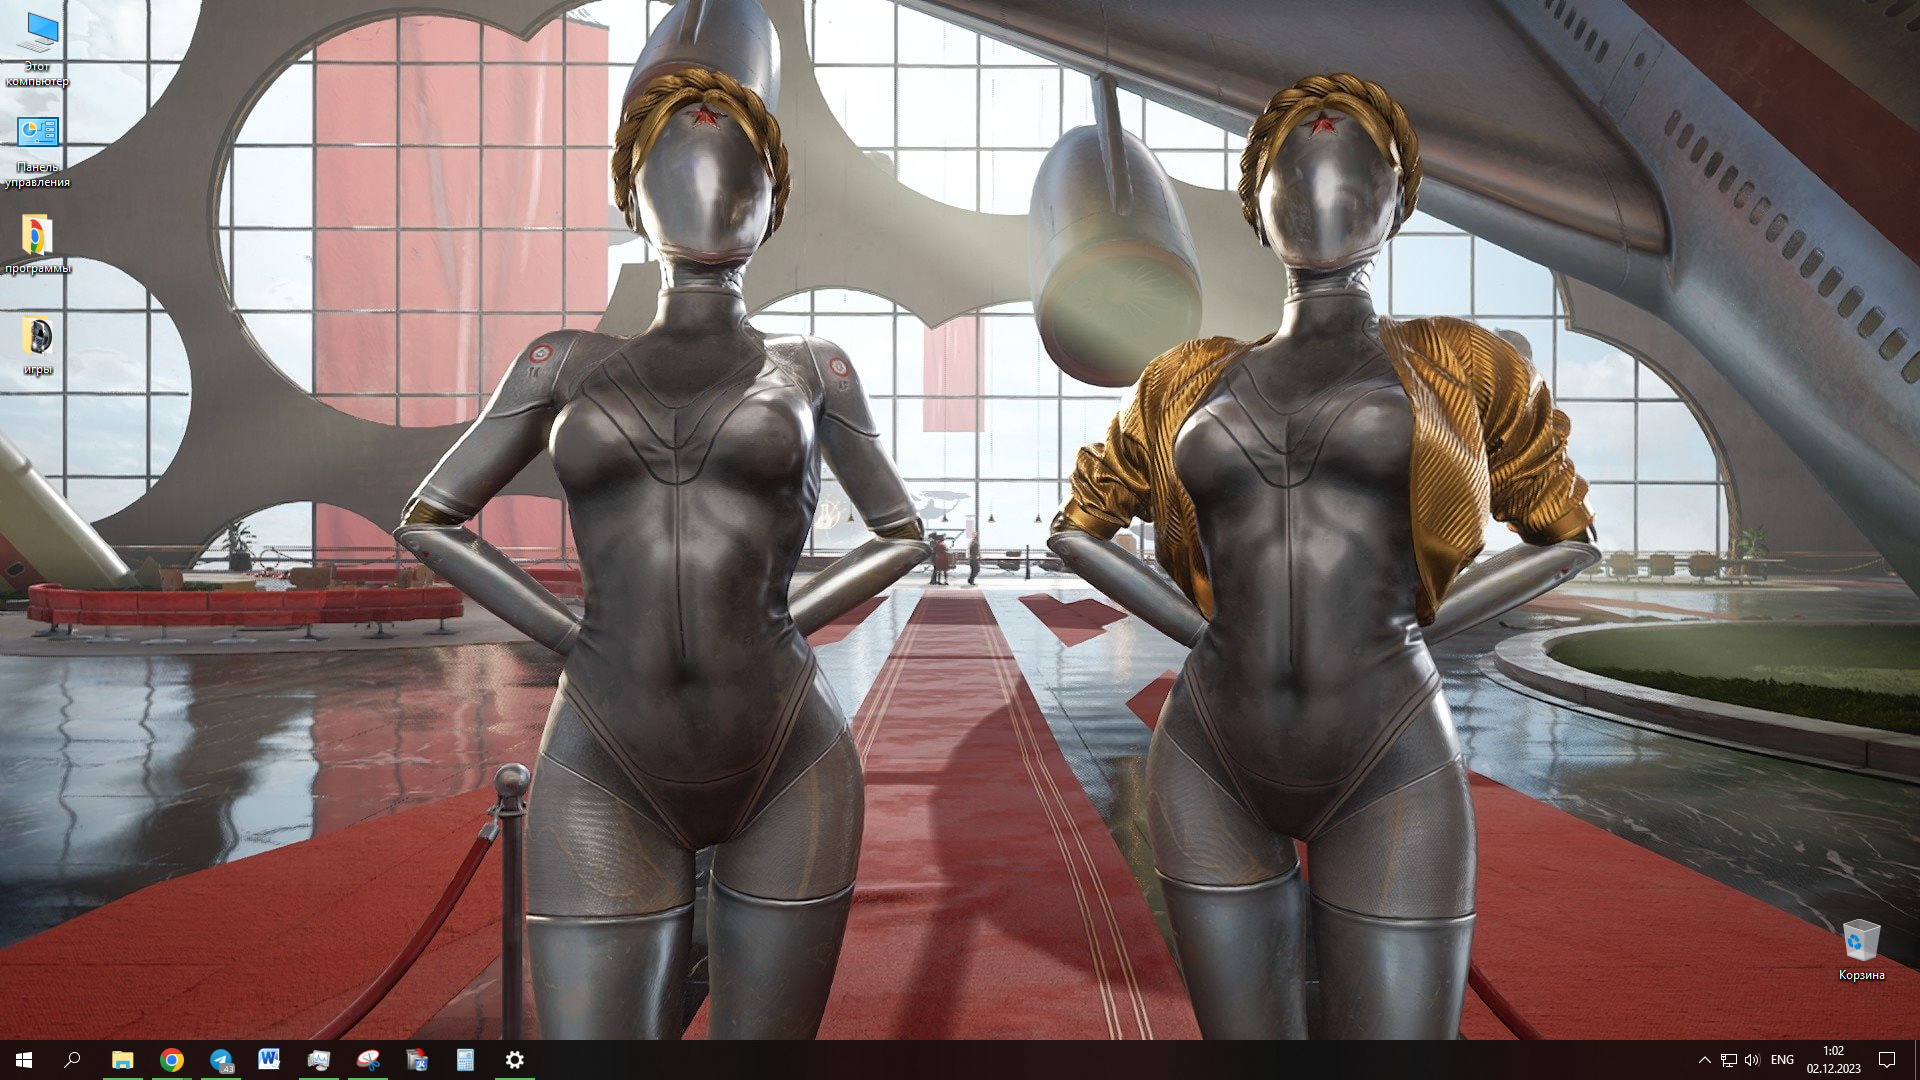Open the Settings gear in the taskbar

pyautogui.click(x=515, y=1060)
